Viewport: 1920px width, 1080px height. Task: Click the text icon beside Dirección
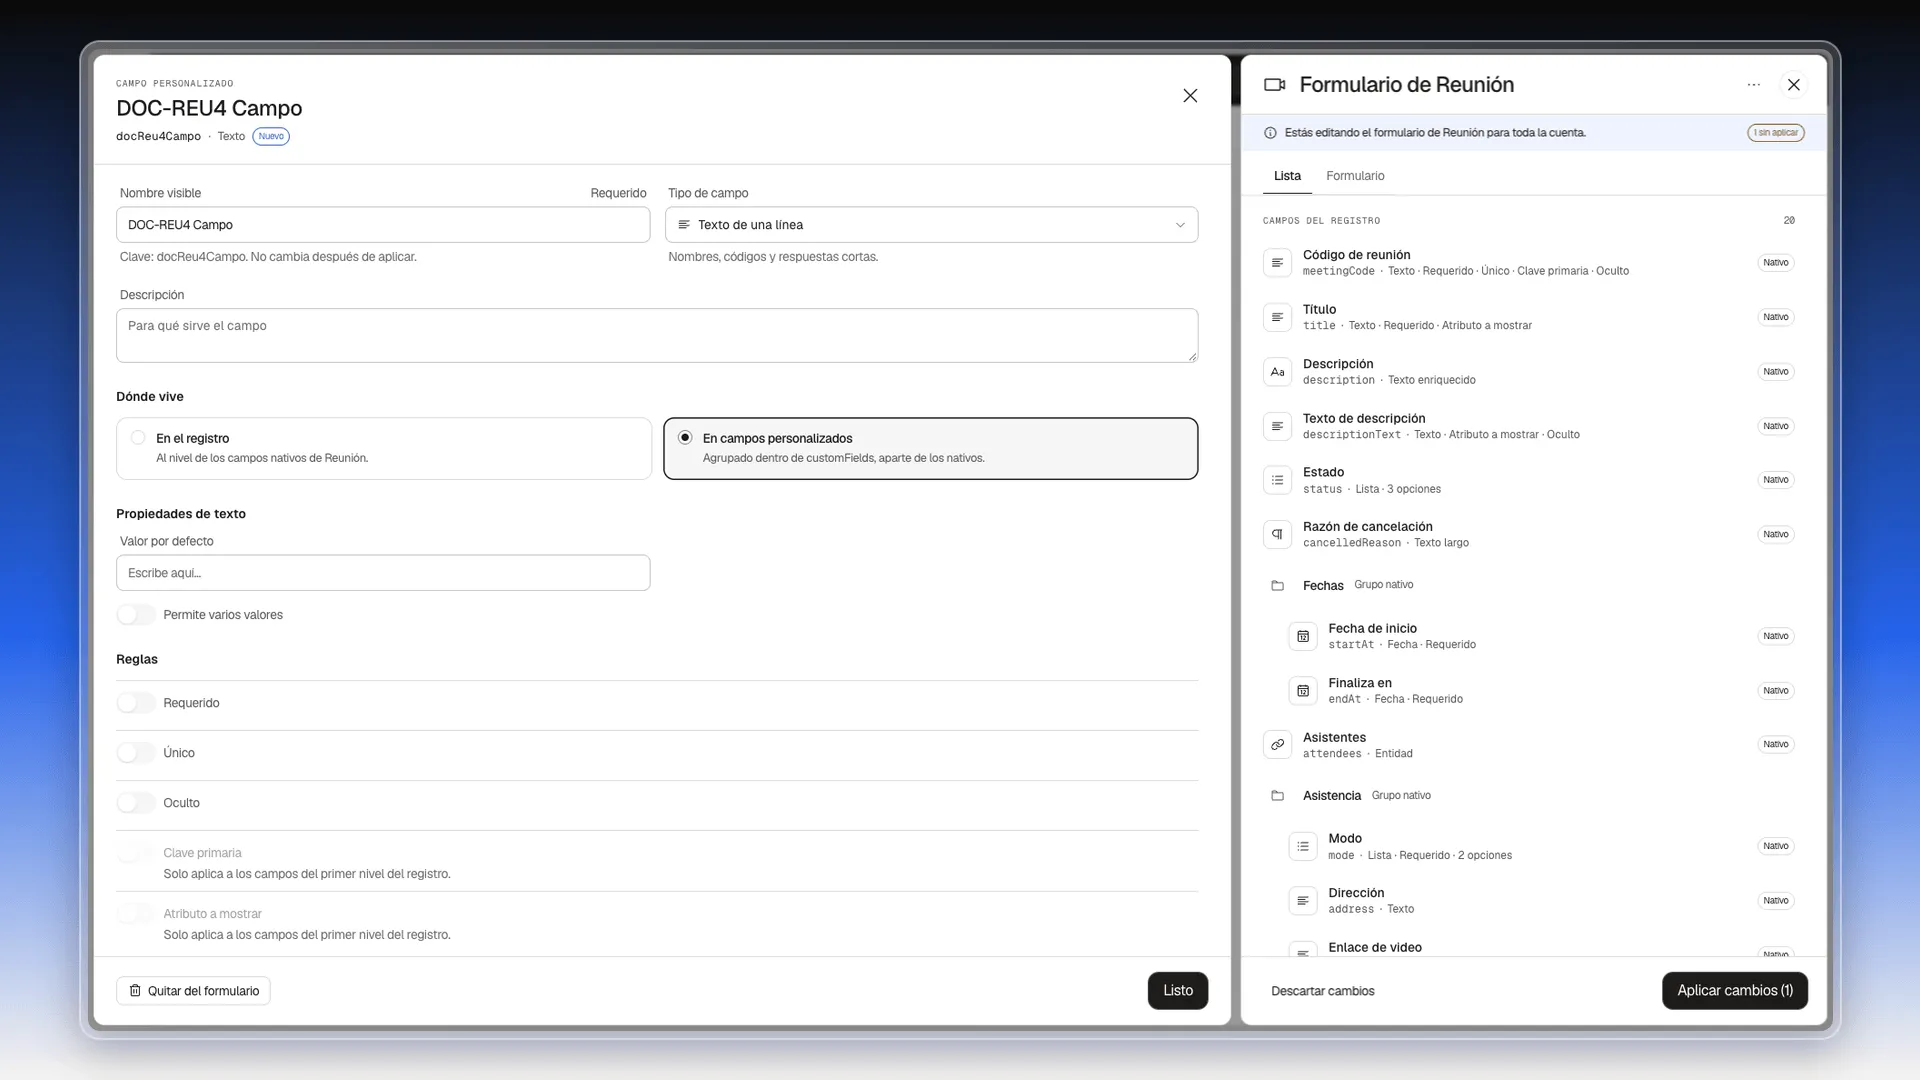tap(1303, 901)
